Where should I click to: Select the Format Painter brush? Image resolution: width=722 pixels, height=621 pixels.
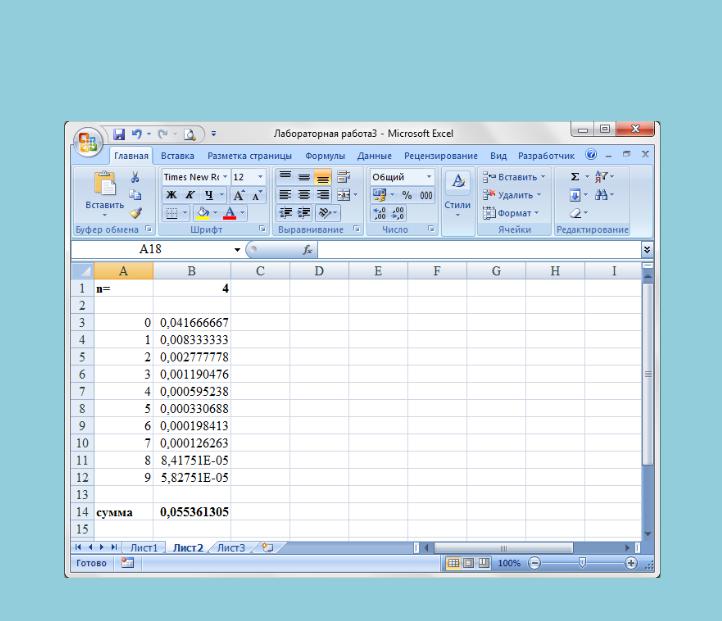tap(135, 213)
